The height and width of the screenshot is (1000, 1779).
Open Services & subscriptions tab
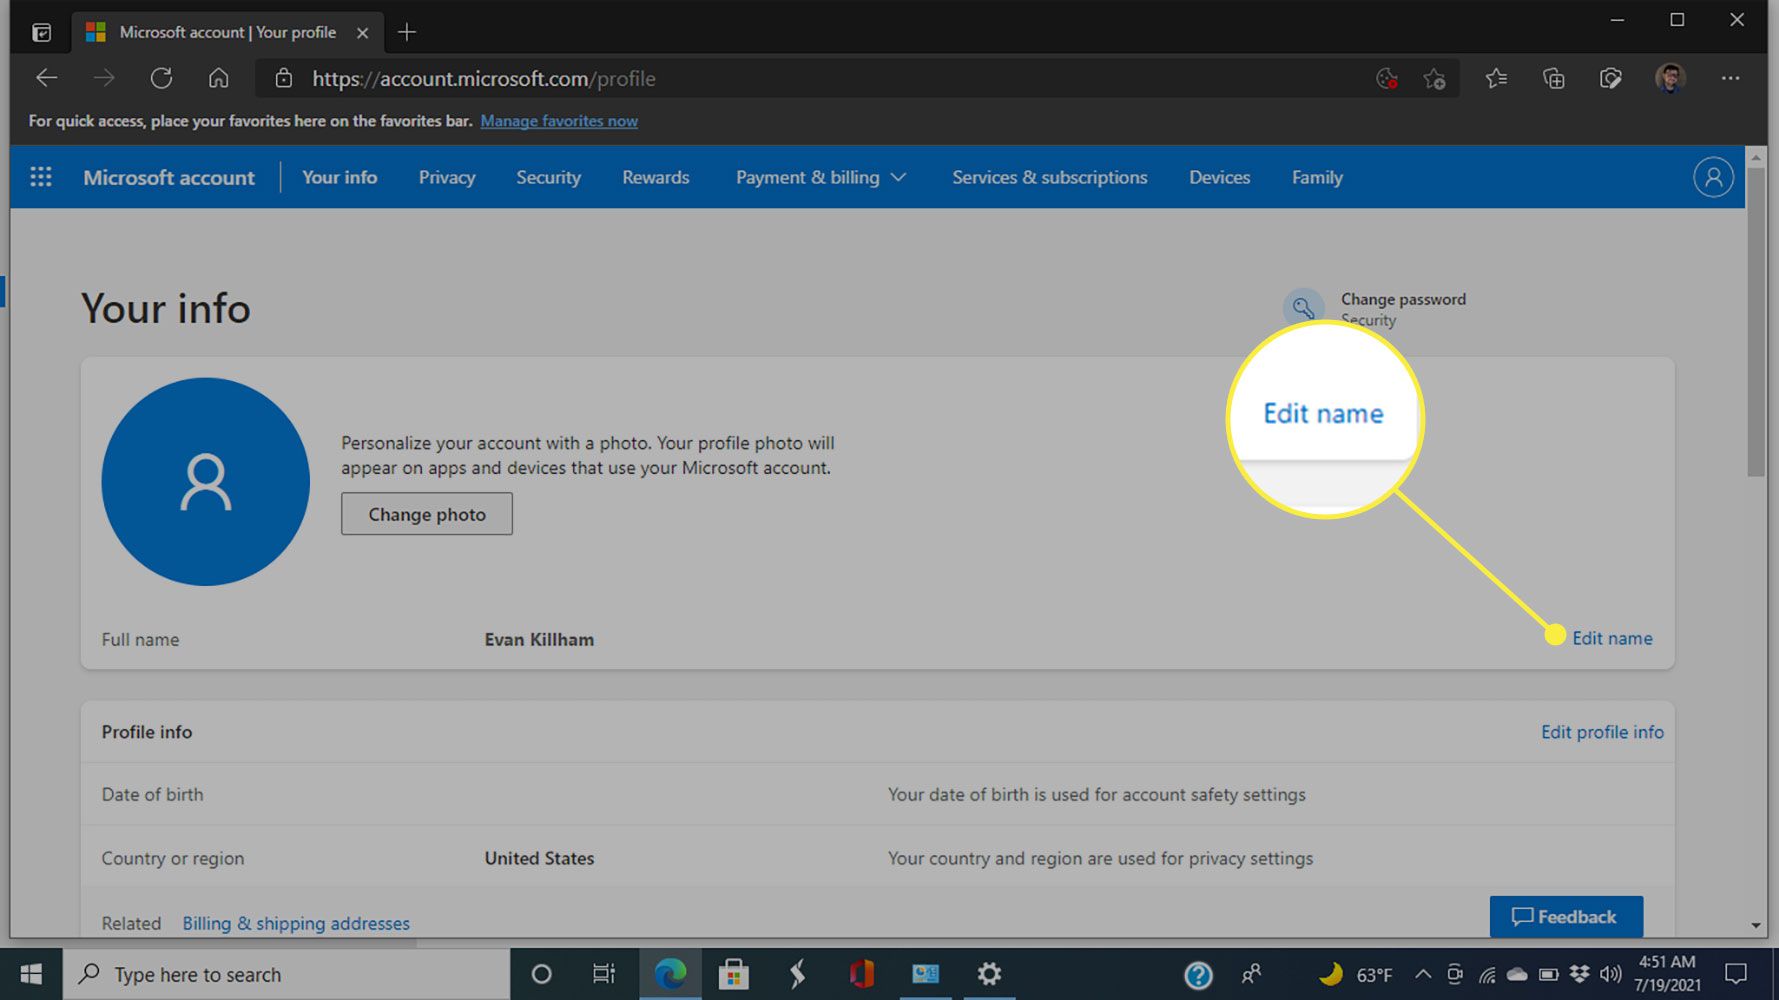point(1050,177)
